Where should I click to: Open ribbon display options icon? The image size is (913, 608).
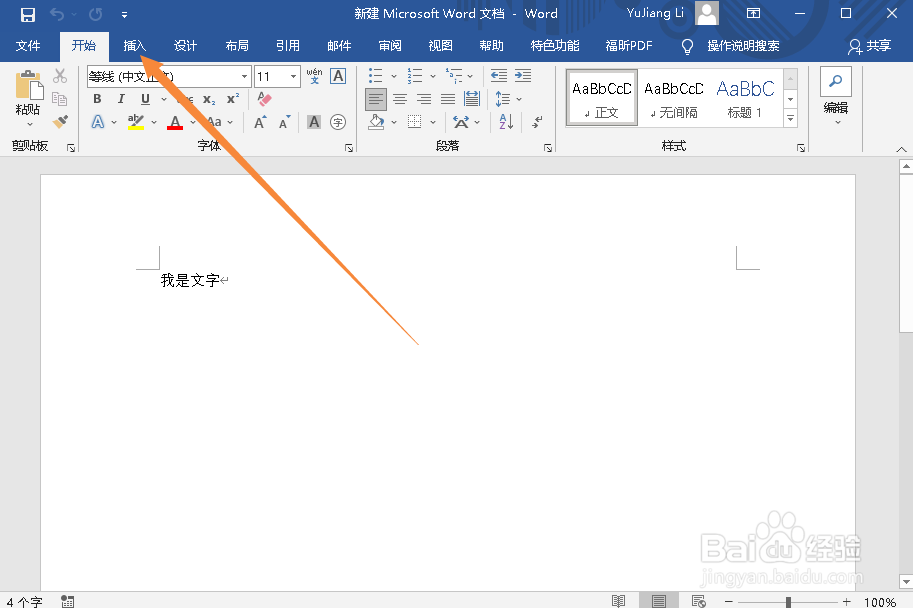pyautogui.click(x=753, y=13)
